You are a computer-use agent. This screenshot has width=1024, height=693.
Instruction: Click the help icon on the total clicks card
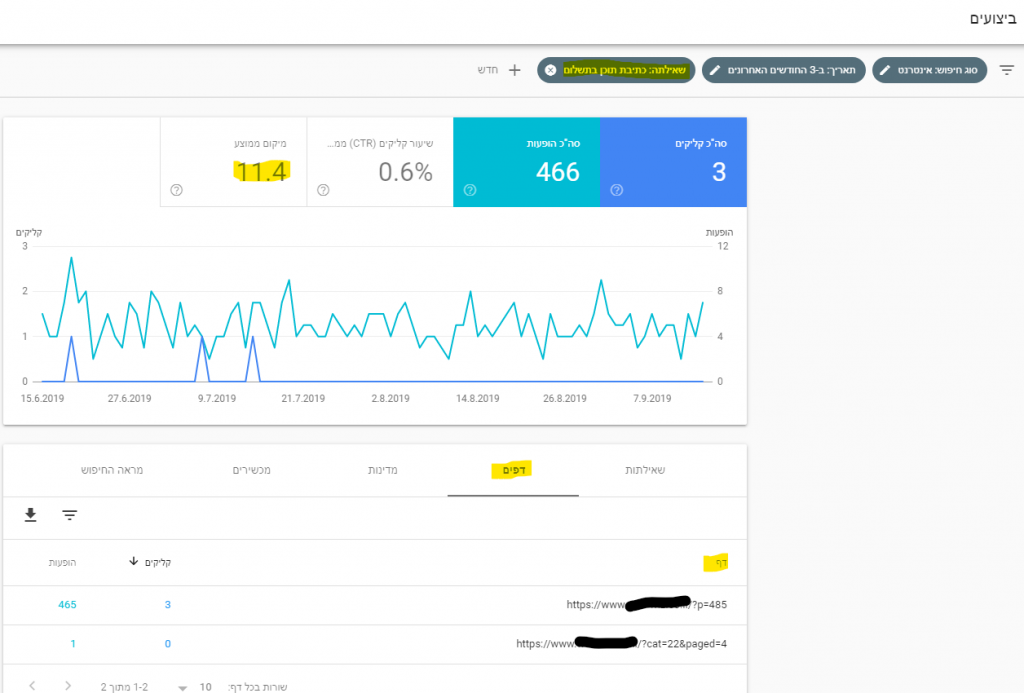(x=616, y=190)
